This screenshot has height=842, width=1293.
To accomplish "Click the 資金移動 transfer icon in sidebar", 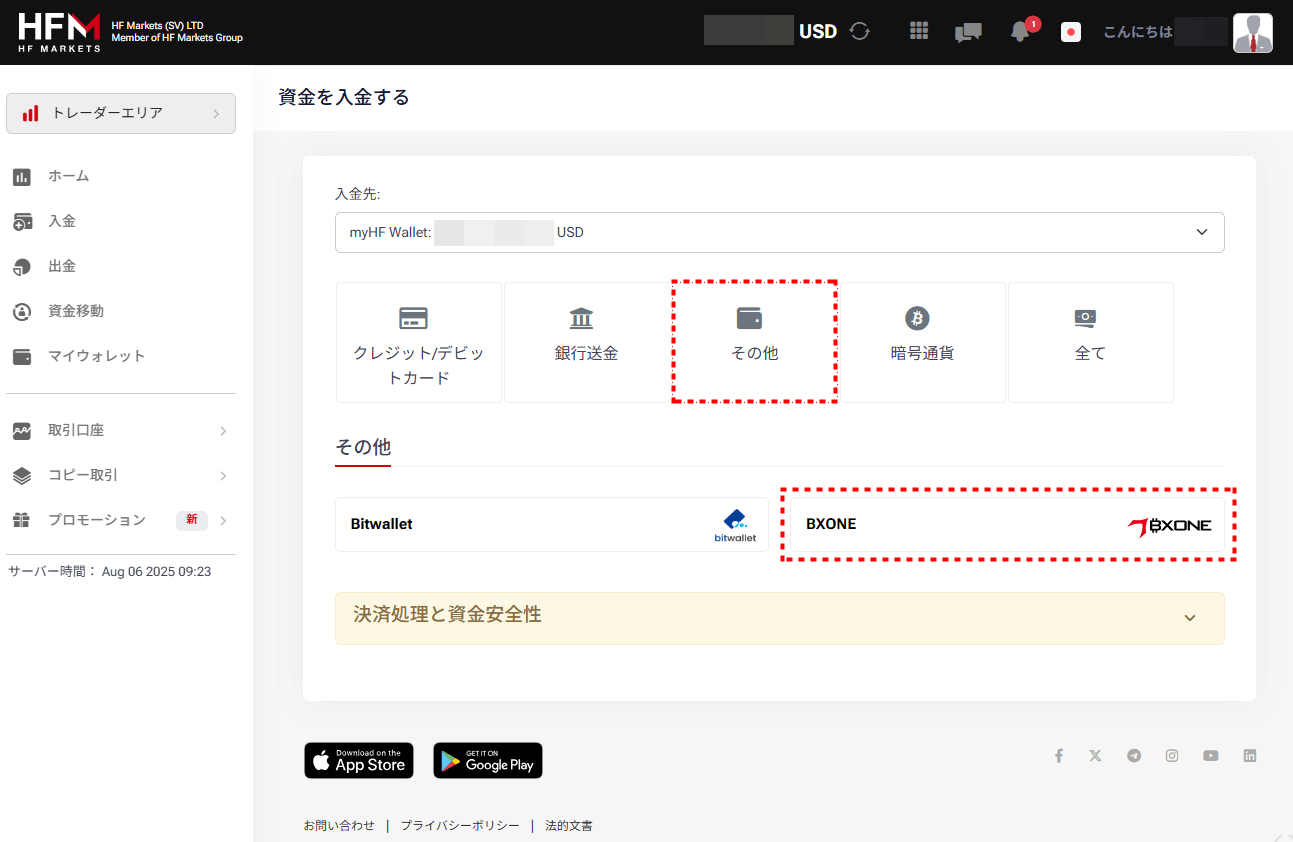I will point(22,312).
